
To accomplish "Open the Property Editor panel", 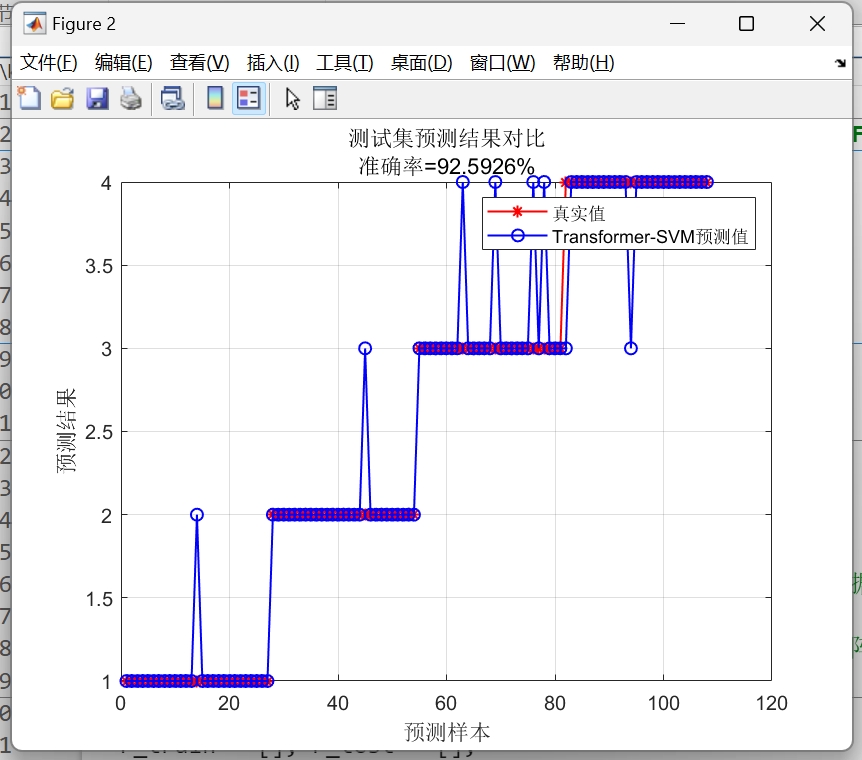I will pos(325,98).
